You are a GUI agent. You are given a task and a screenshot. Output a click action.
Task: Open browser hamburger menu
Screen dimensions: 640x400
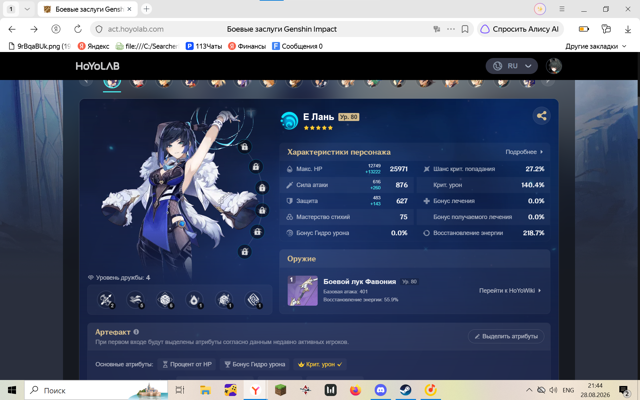(x=562, y=9)
